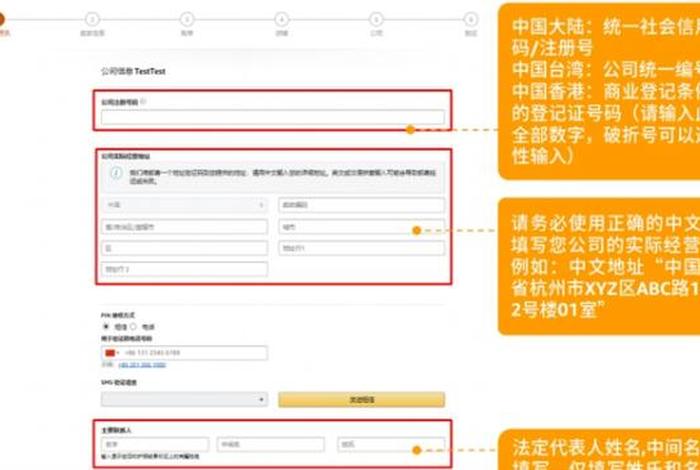
Task: Click the city (城市) input field
Action: click(362, 227)
